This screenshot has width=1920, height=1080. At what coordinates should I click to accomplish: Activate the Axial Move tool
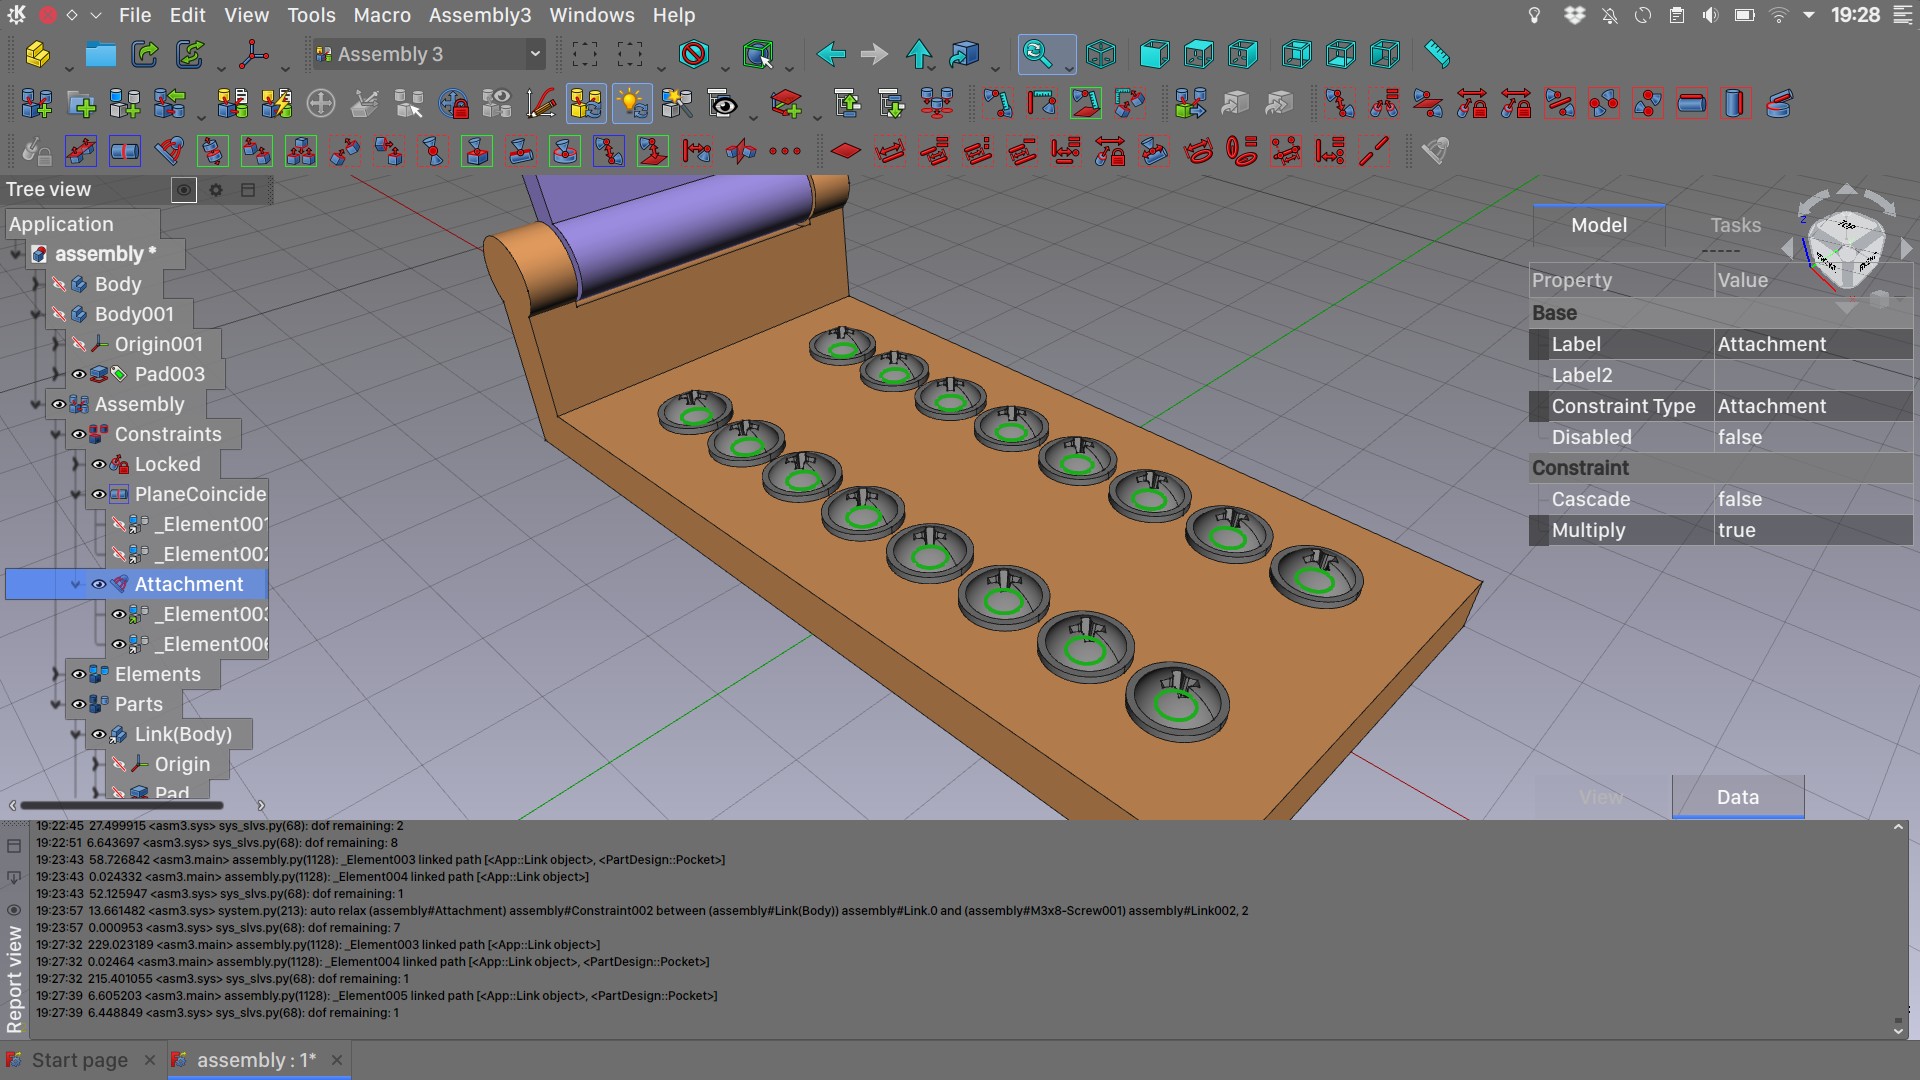click(365, 102)
